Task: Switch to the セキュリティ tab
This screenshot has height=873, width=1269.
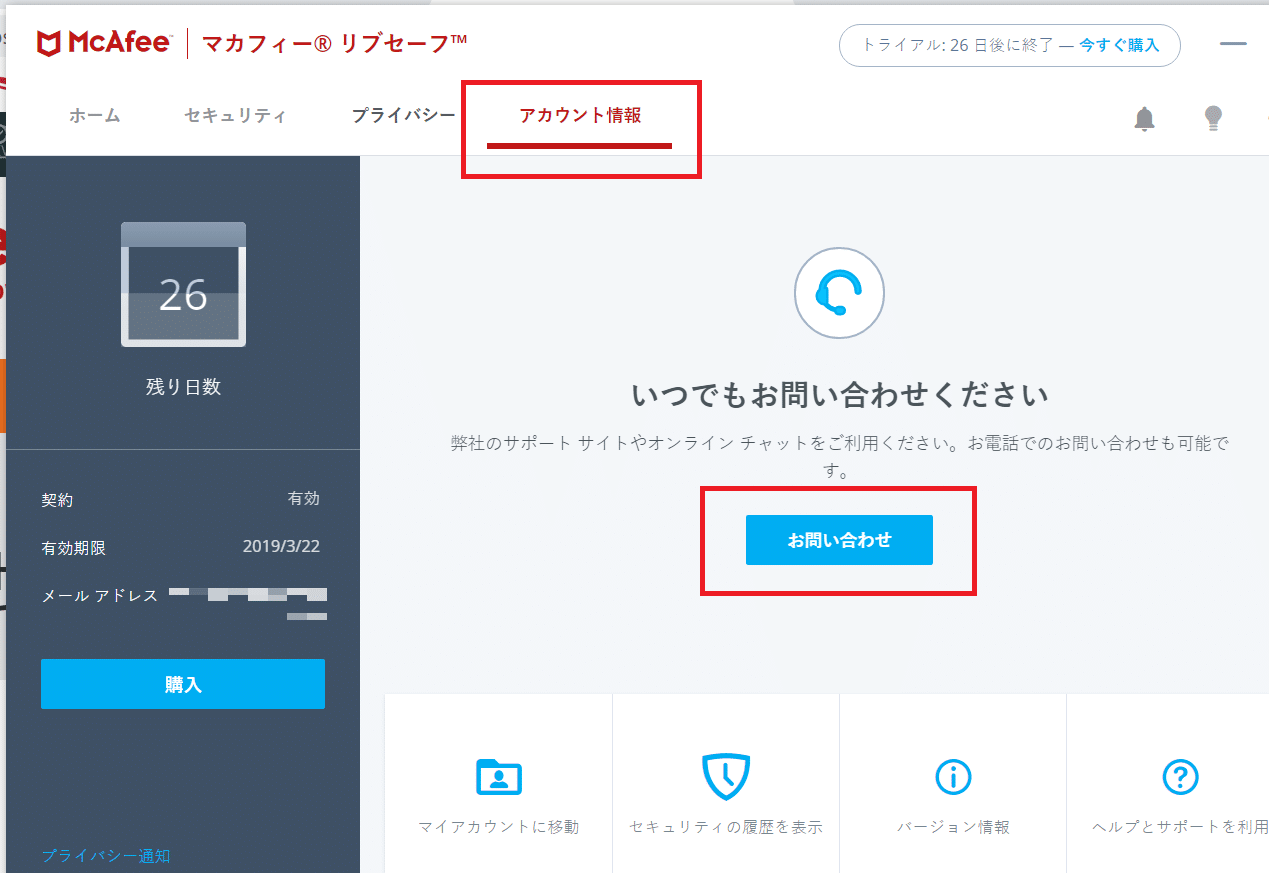Action: pyautogui.click(x=235, y=116)
